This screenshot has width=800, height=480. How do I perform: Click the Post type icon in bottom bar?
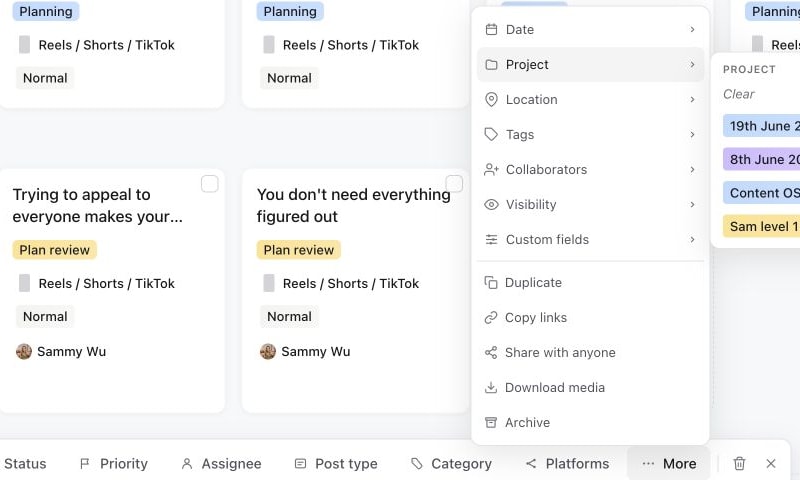click(301, 463)
